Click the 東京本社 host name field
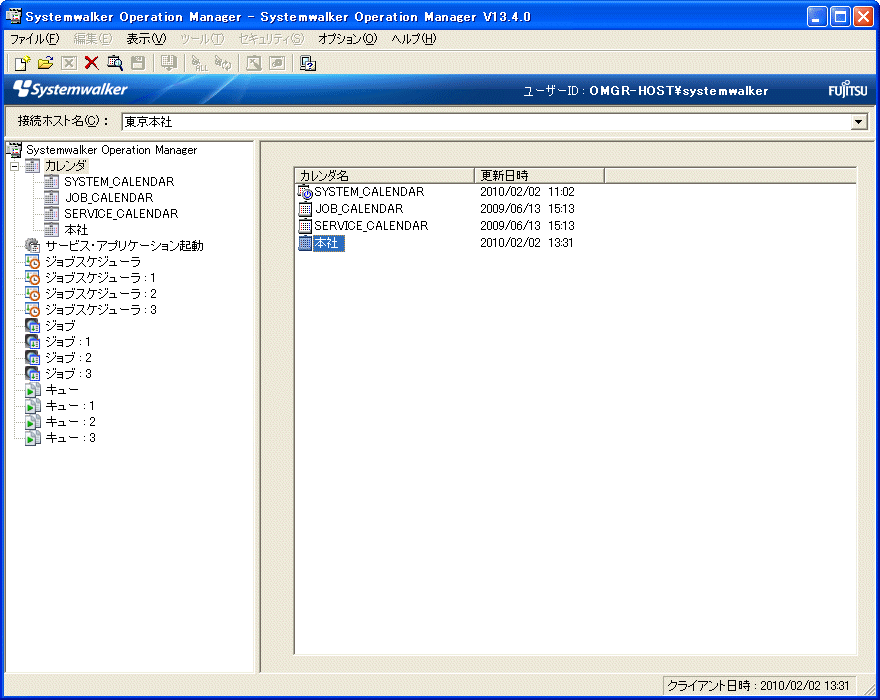Image resolution: width=880 pixels, height=700 pixels. coord(486,121)
